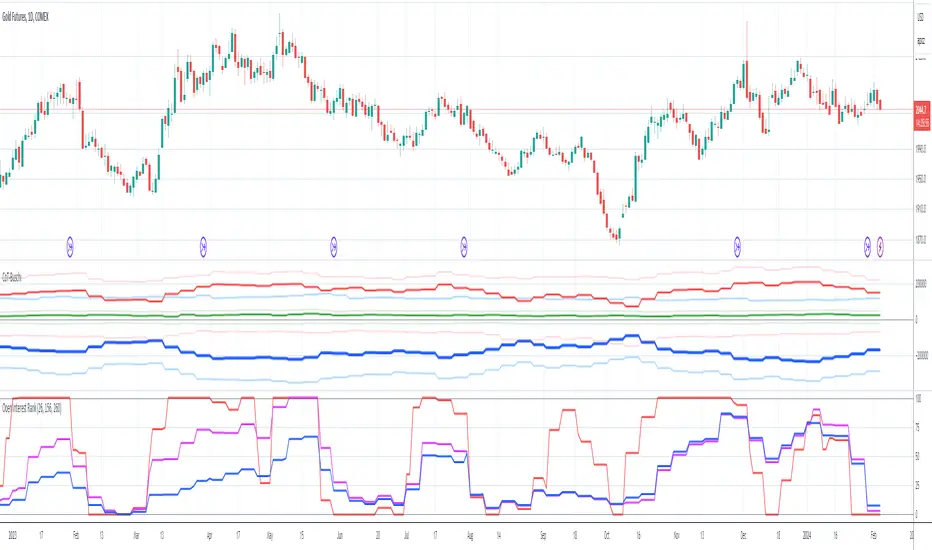Select the CoT-Busch indicator label
Viewport: 932px width, 550px height.
pyautogui.click(x=12, y=277)
